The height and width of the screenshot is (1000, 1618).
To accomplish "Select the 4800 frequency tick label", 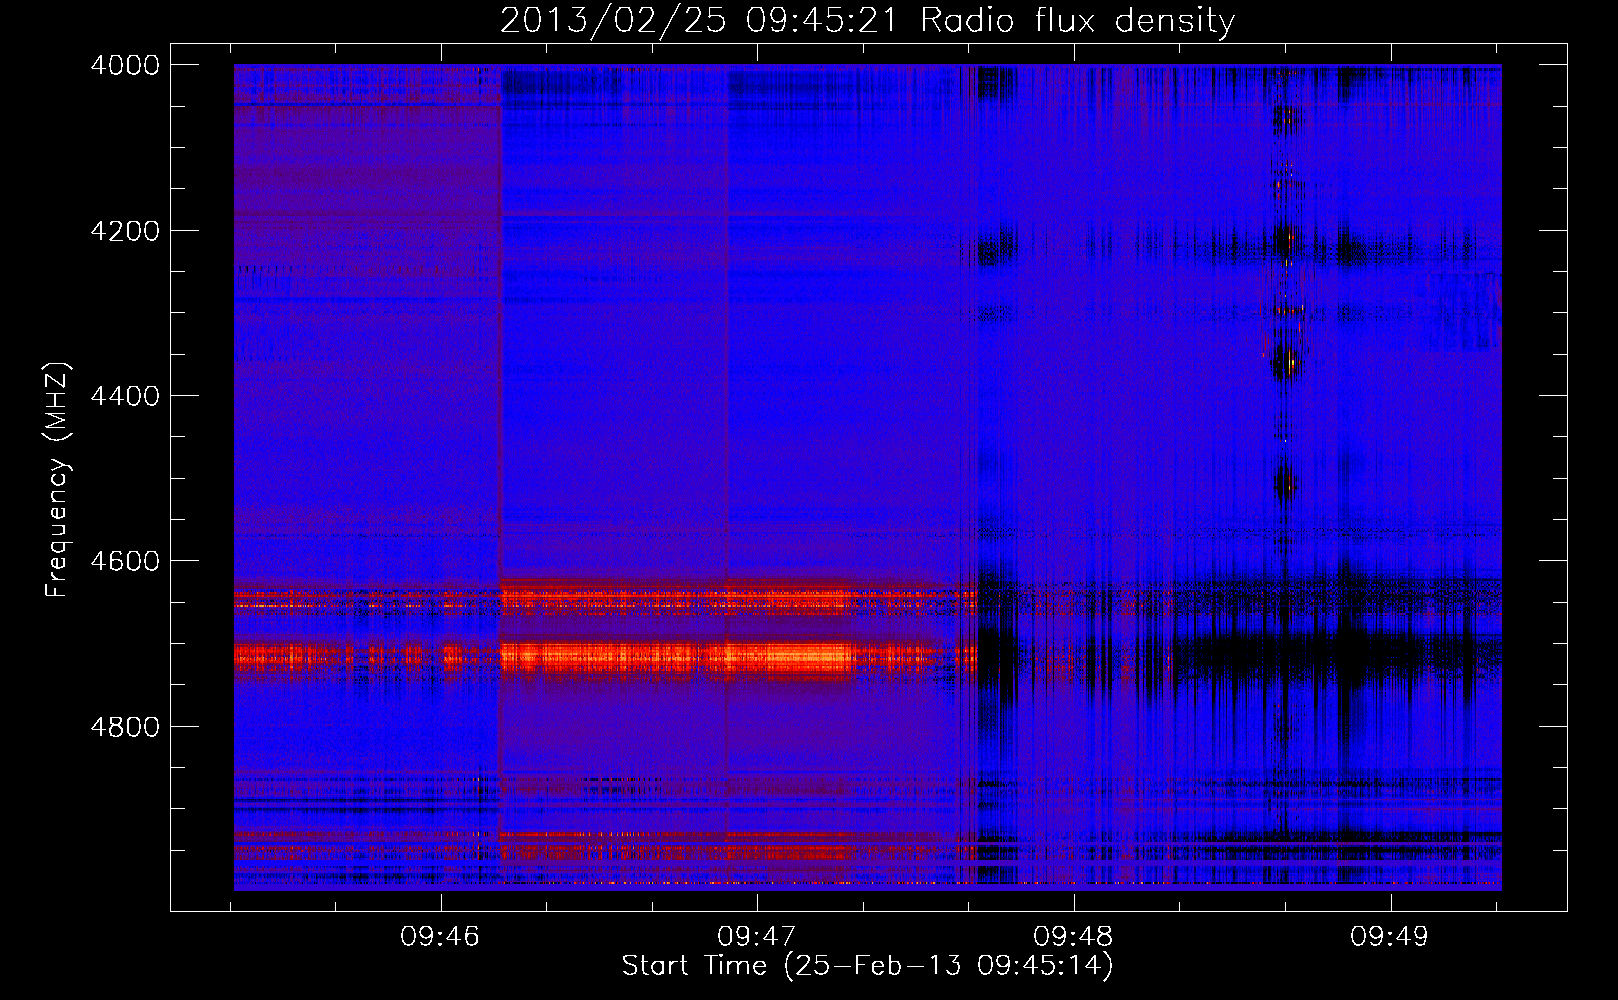I will (125, 726).
